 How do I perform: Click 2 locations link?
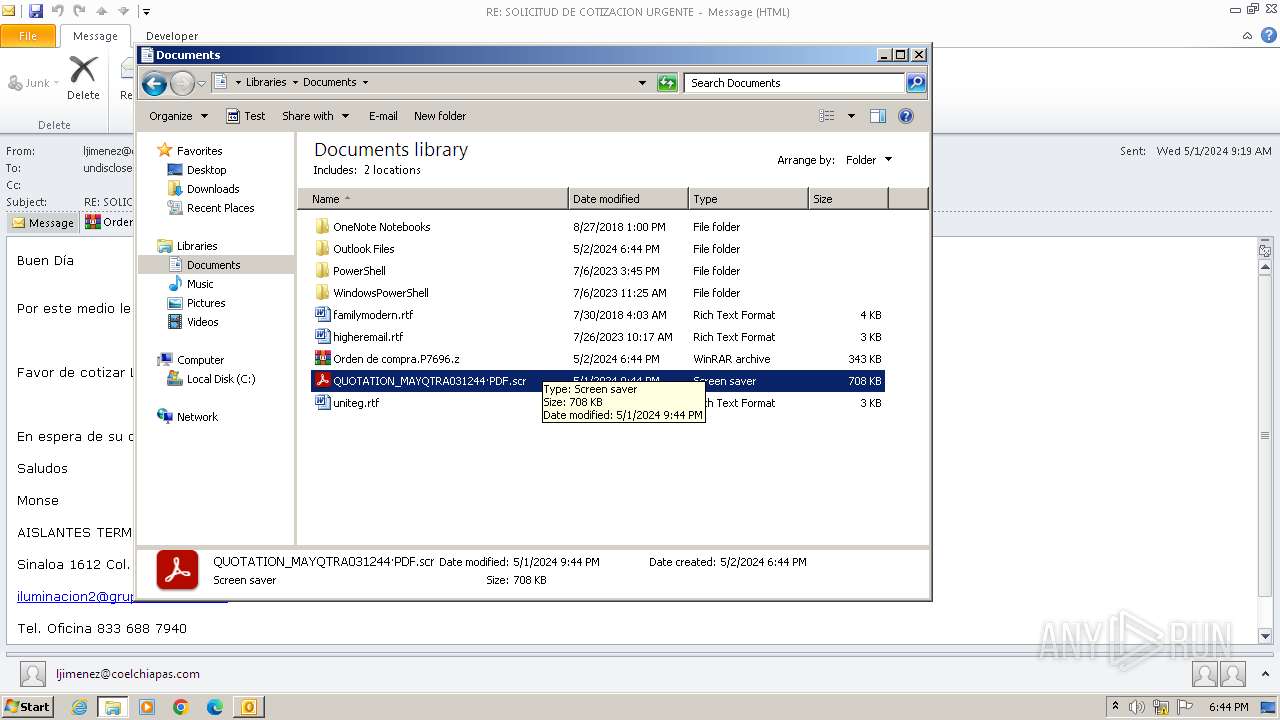tap(392, 170)
